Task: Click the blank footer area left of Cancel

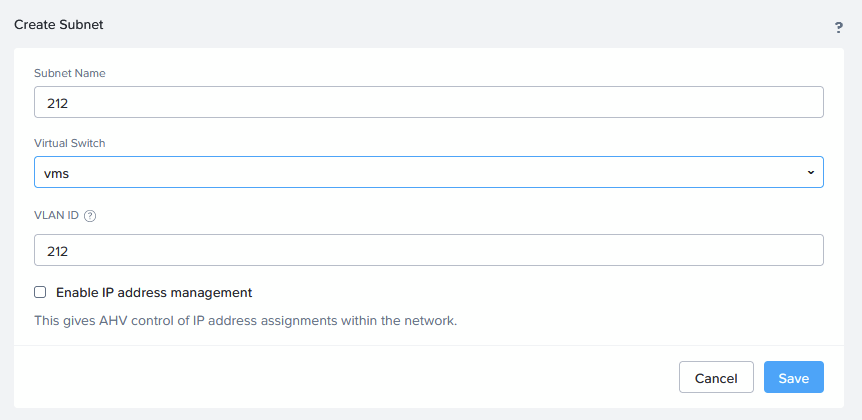Action: pyautogui.click(x=350, y=378)
